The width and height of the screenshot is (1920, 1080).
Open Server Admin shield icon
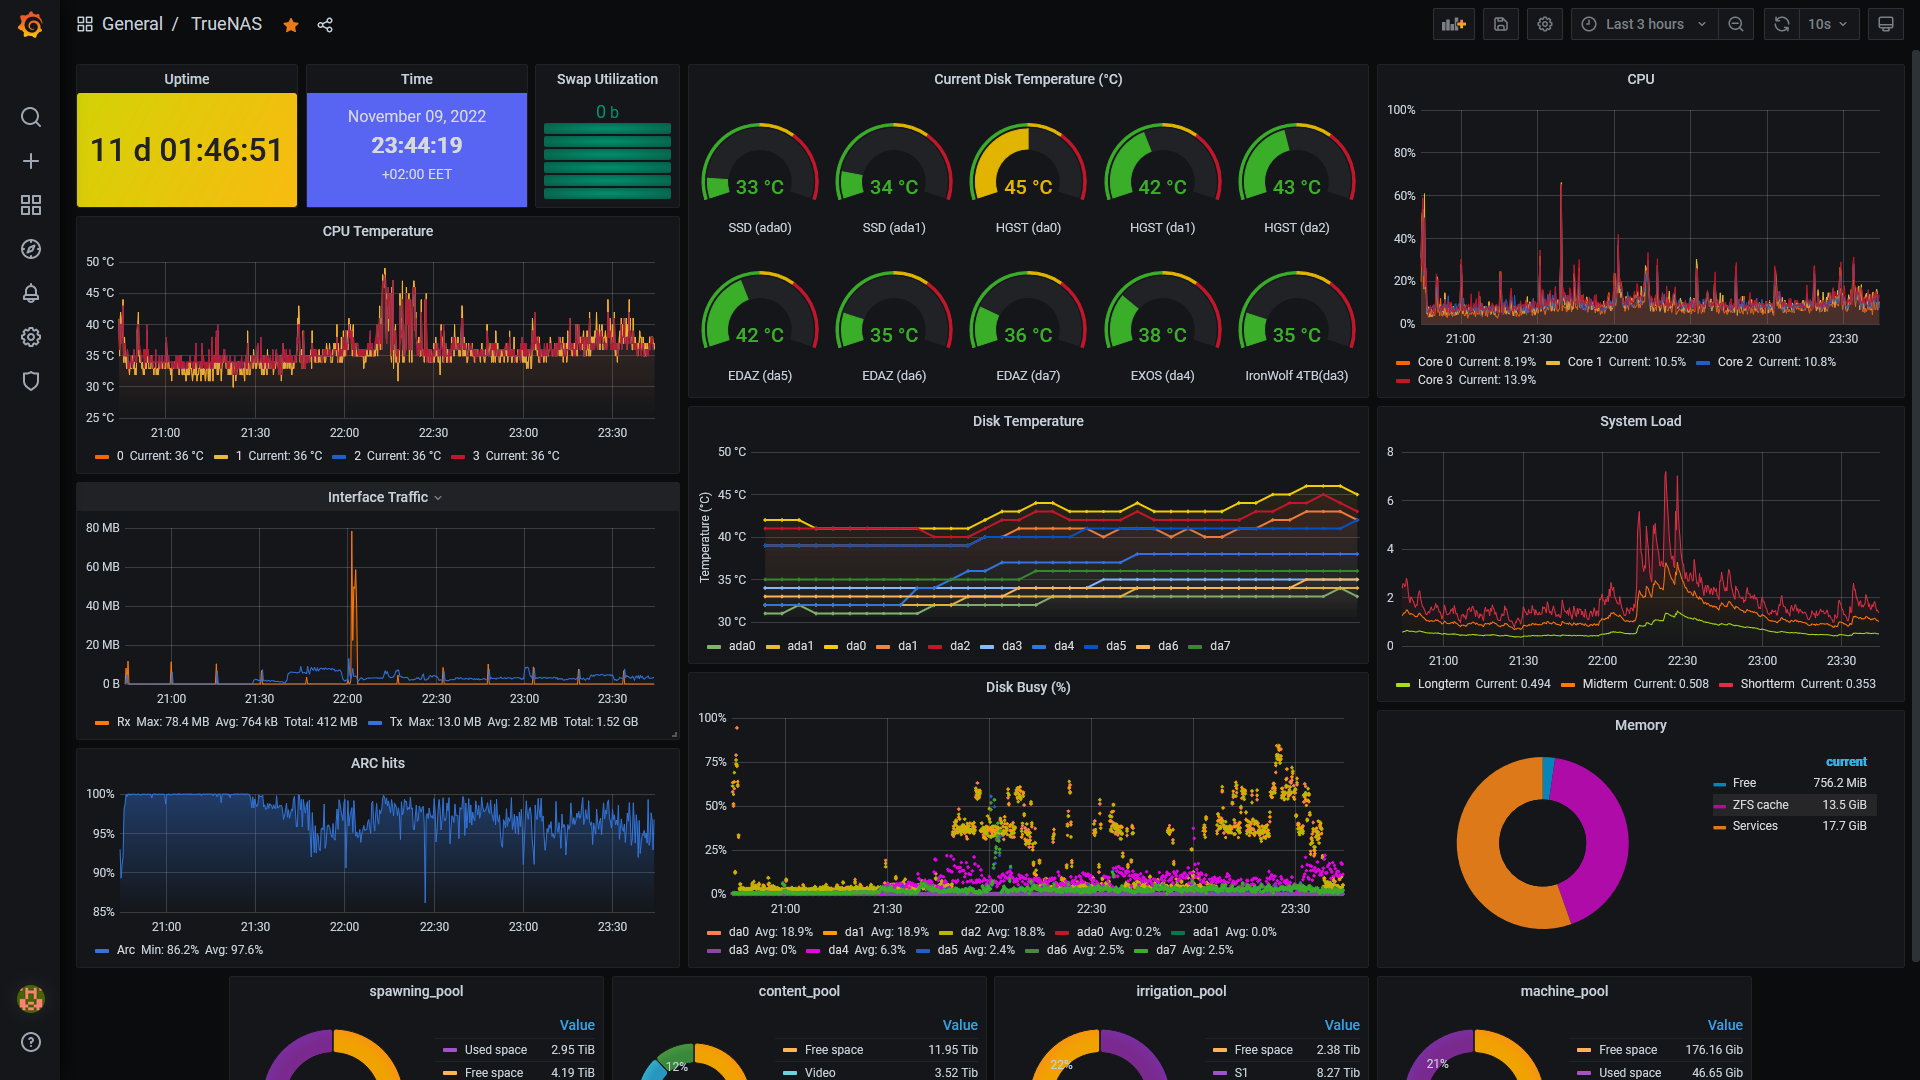(31, 381)
